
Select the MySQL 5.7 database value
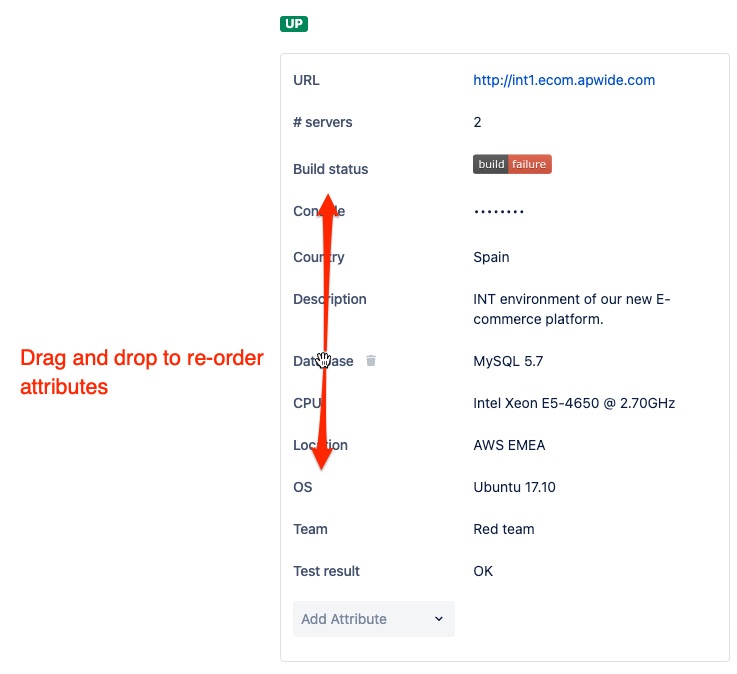(508, 361)
